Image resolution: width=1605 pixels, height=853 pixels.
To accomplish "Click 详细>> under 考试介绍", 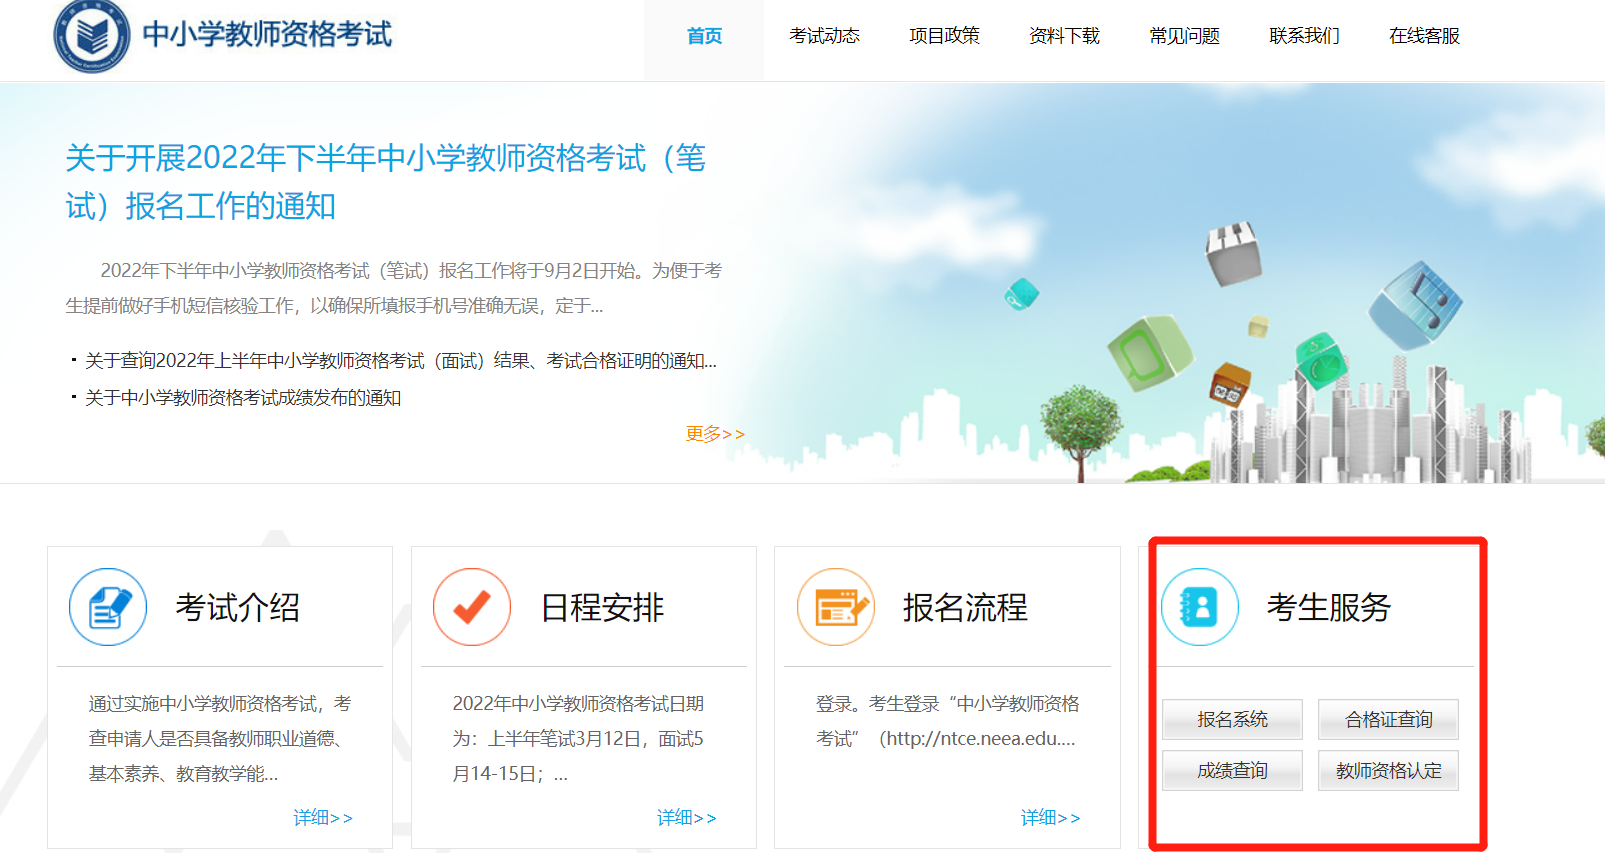I will (322, 818).
